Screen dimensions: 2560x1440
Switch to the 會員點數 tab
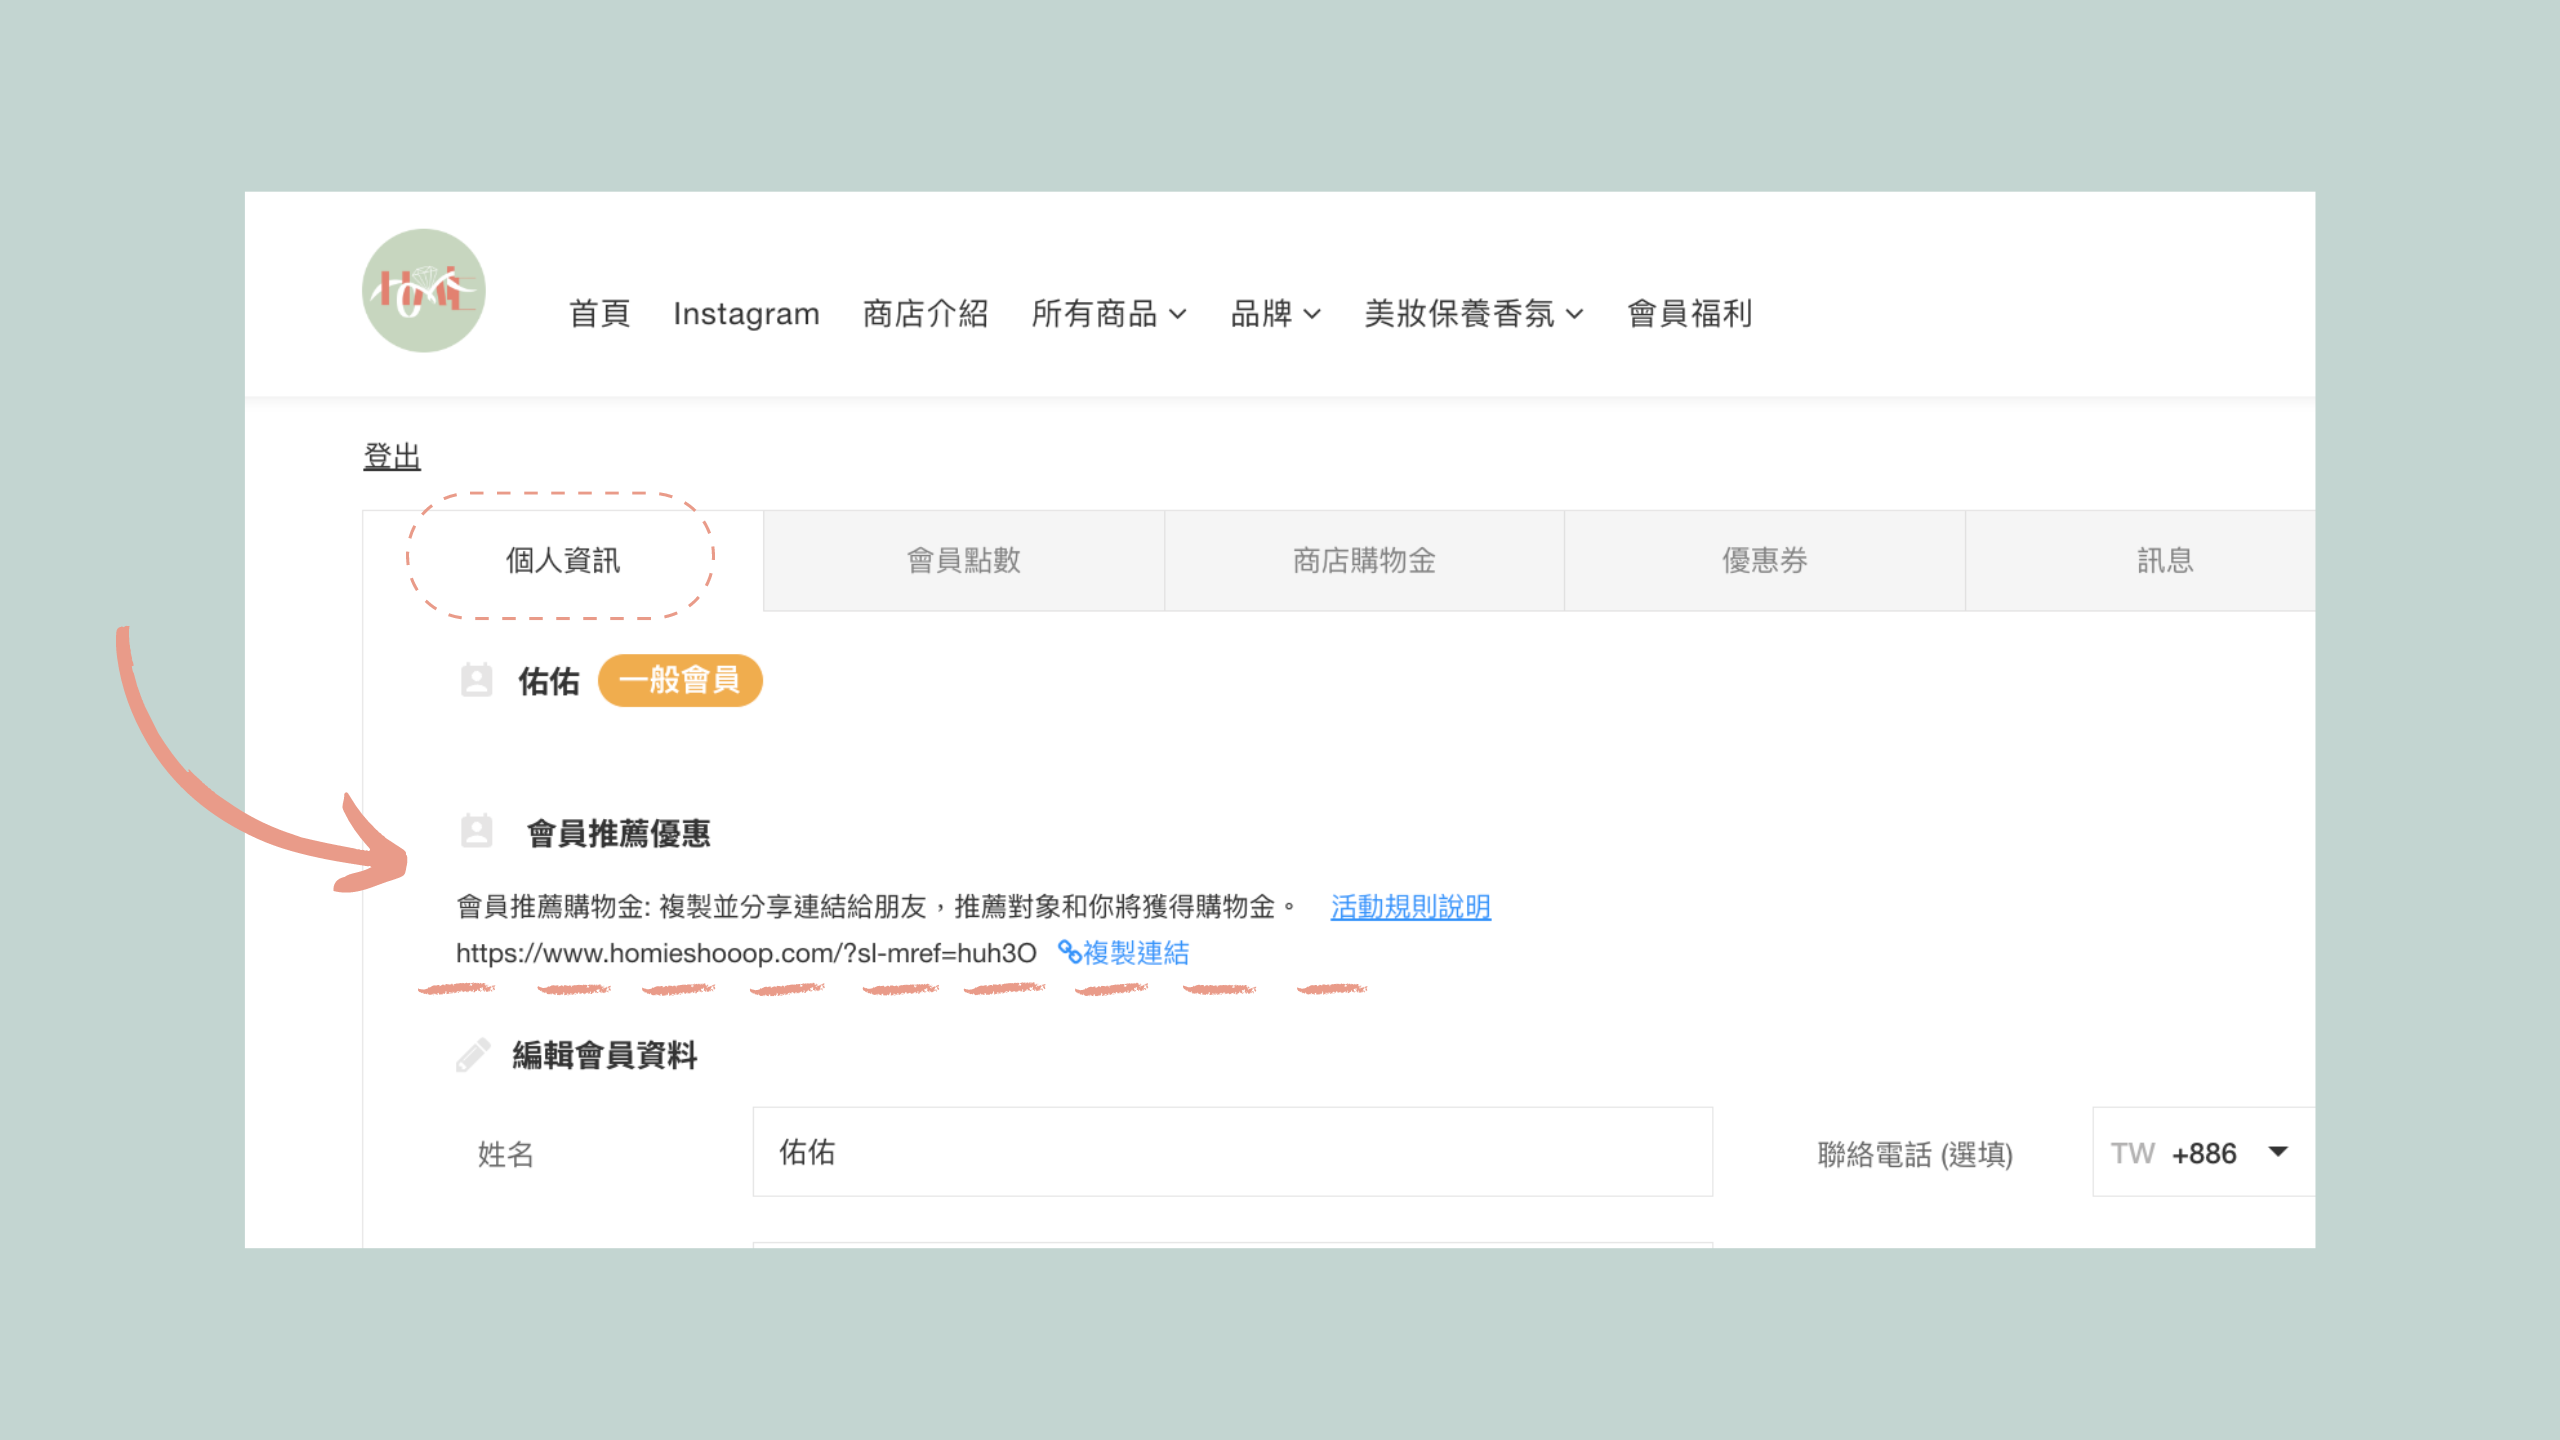click(x=964, y=560)
